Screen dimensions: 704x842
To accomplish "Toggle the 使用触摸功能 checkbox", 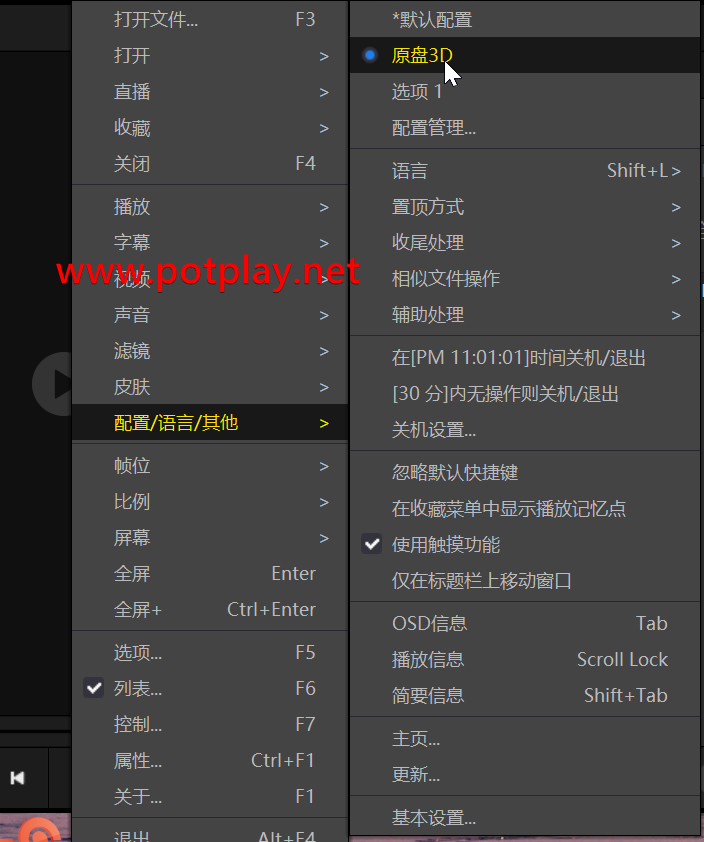I will pos(525,545).
